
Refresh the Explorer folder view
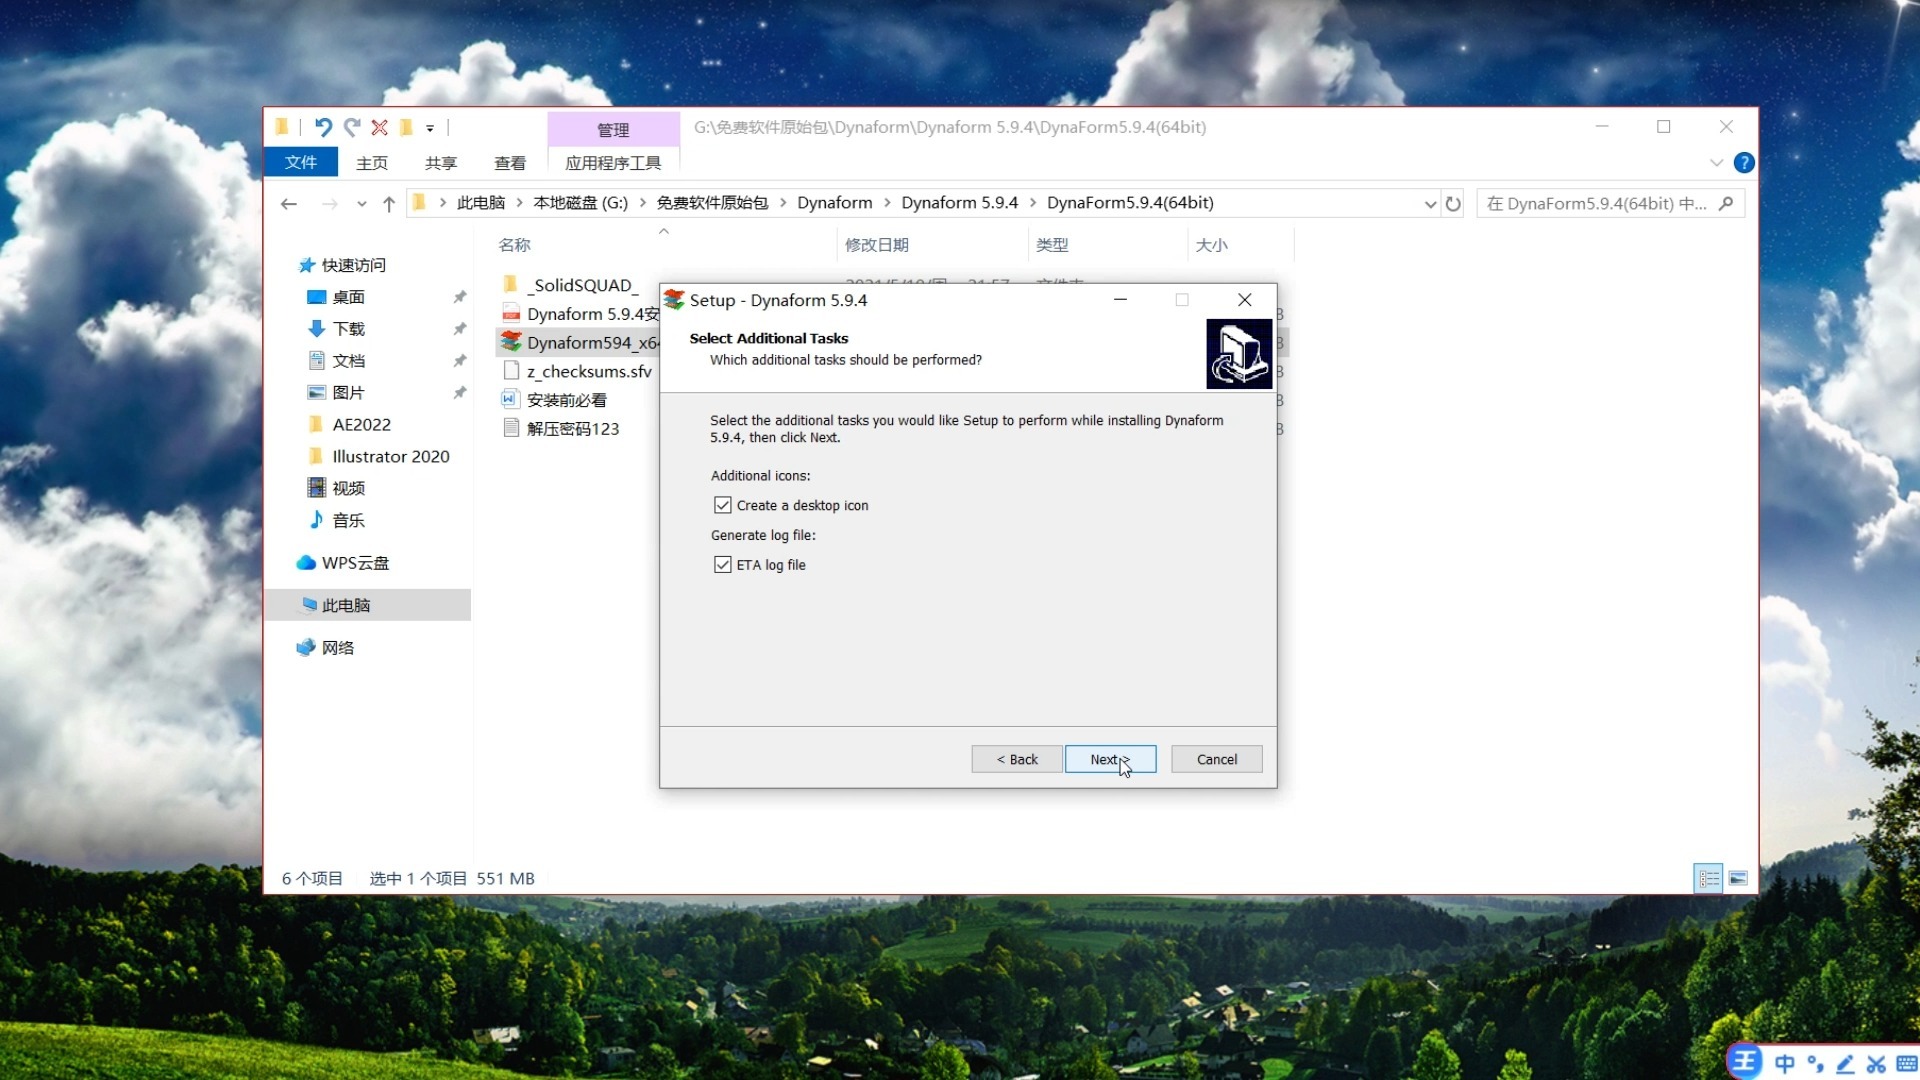pyautogui.click(x=1453, y=204)
